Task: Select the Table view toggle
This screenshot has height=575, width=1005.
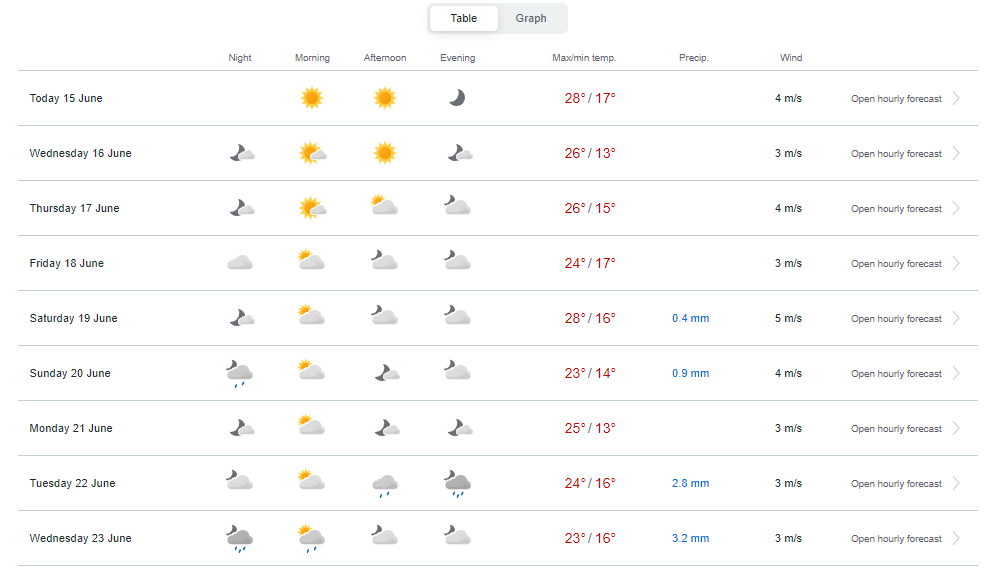Action: pyautogui.click(x=463, y=19)
